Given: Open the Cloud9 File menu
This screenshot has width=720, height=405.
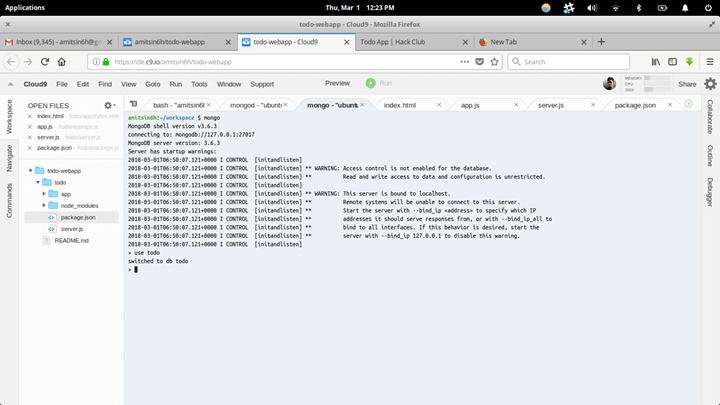Looking at the screenshot, I should click(62, 84).
